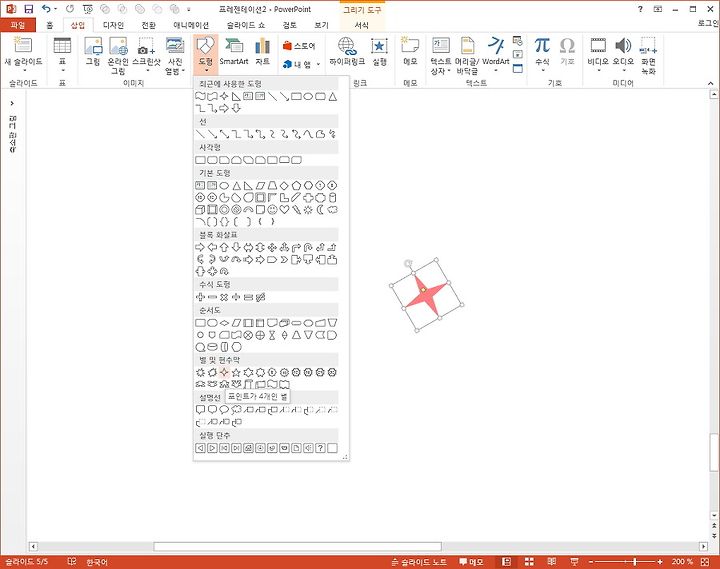Open the 수식 (Equation) dropdown
The height and width of the screenshot is (569, 720).
(x=542, y=70)
